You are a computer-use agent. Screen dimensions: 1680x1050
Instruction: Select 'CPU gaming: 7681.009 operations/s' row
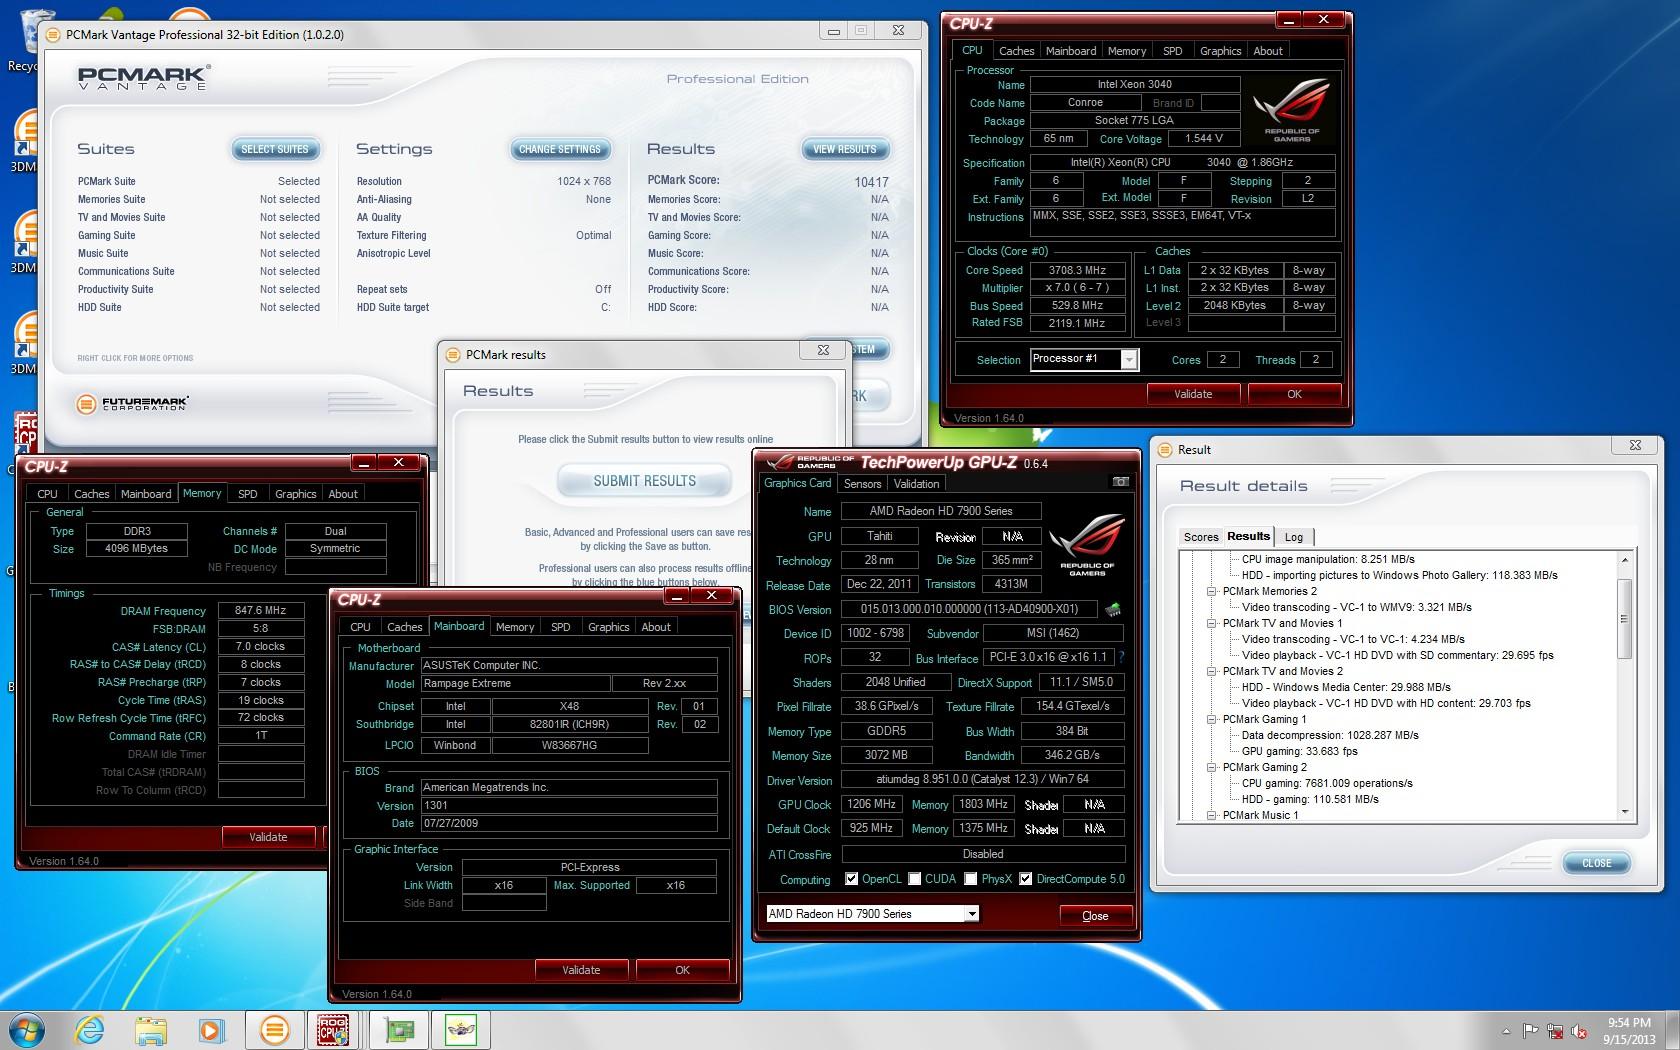pyautogui.click(x=1327, y=783)
